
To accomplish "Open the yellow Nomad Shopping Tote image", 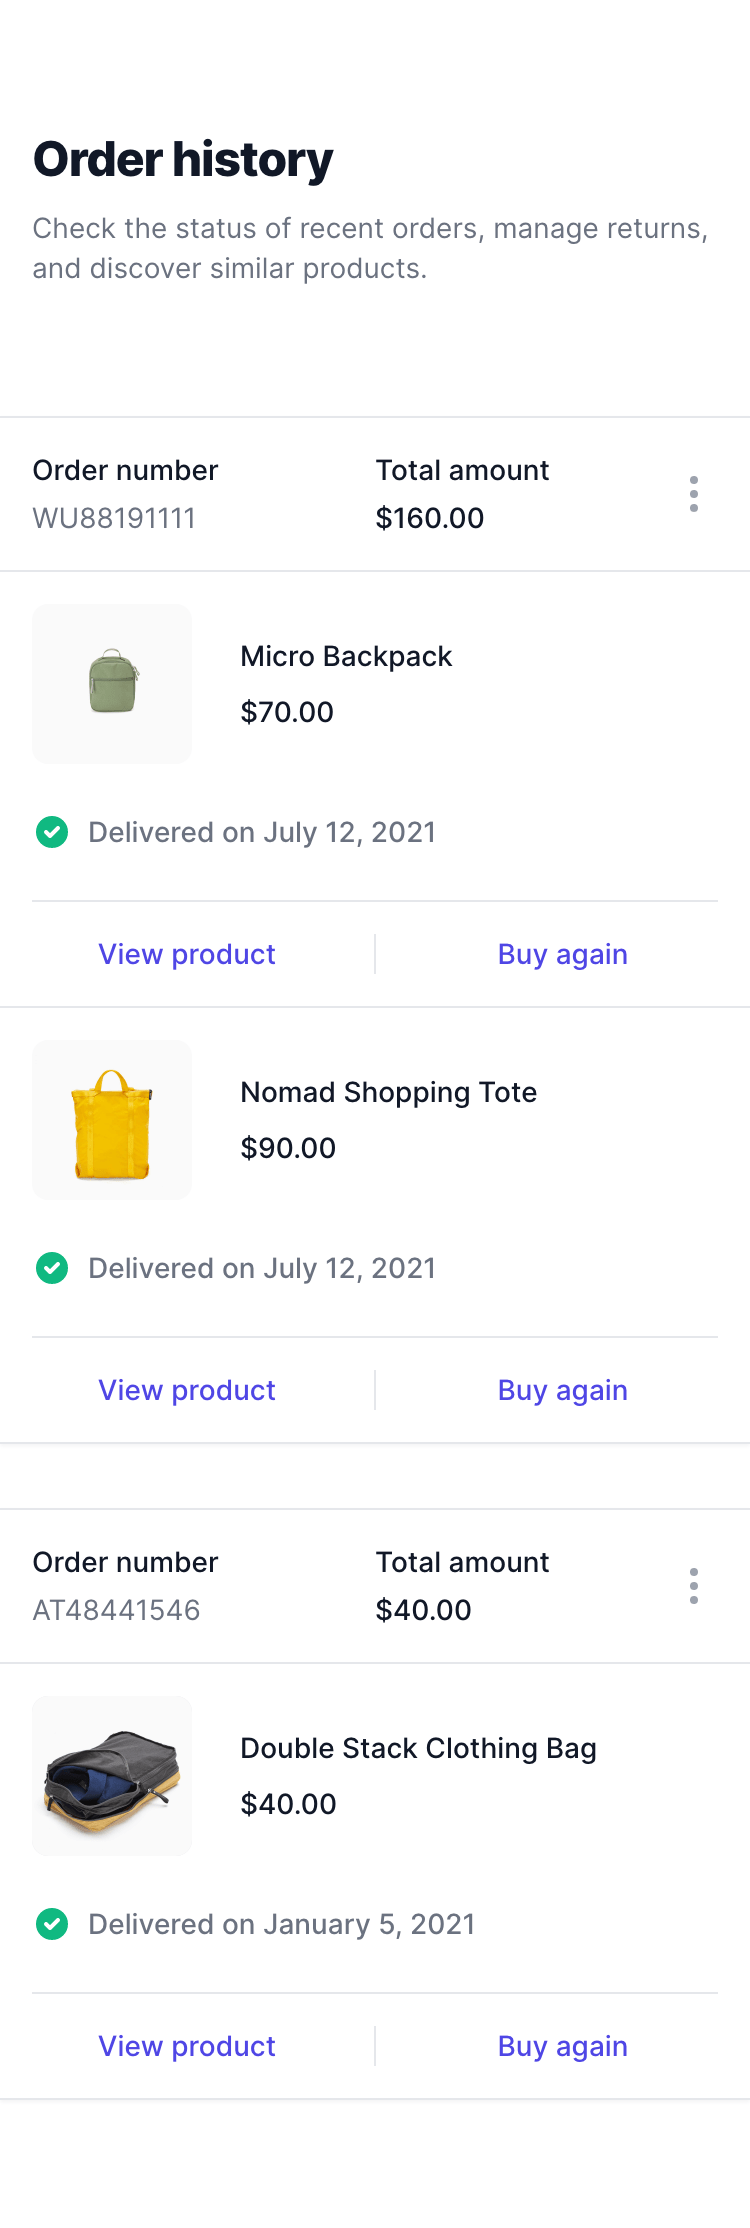I will tap(112, 1120).
